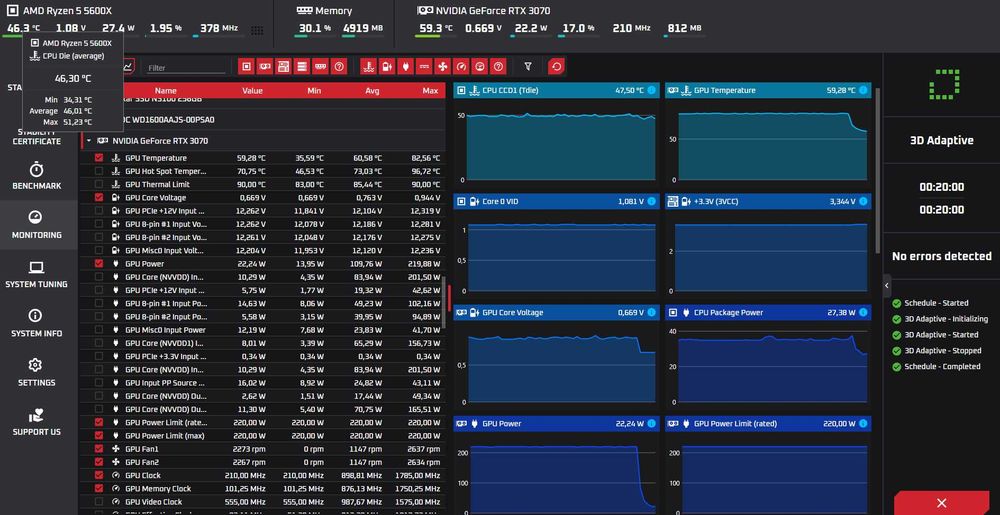This screenshot has width=1000, height=515.
Task: Click the GPU Clock row name
Action: pos(143,475)
